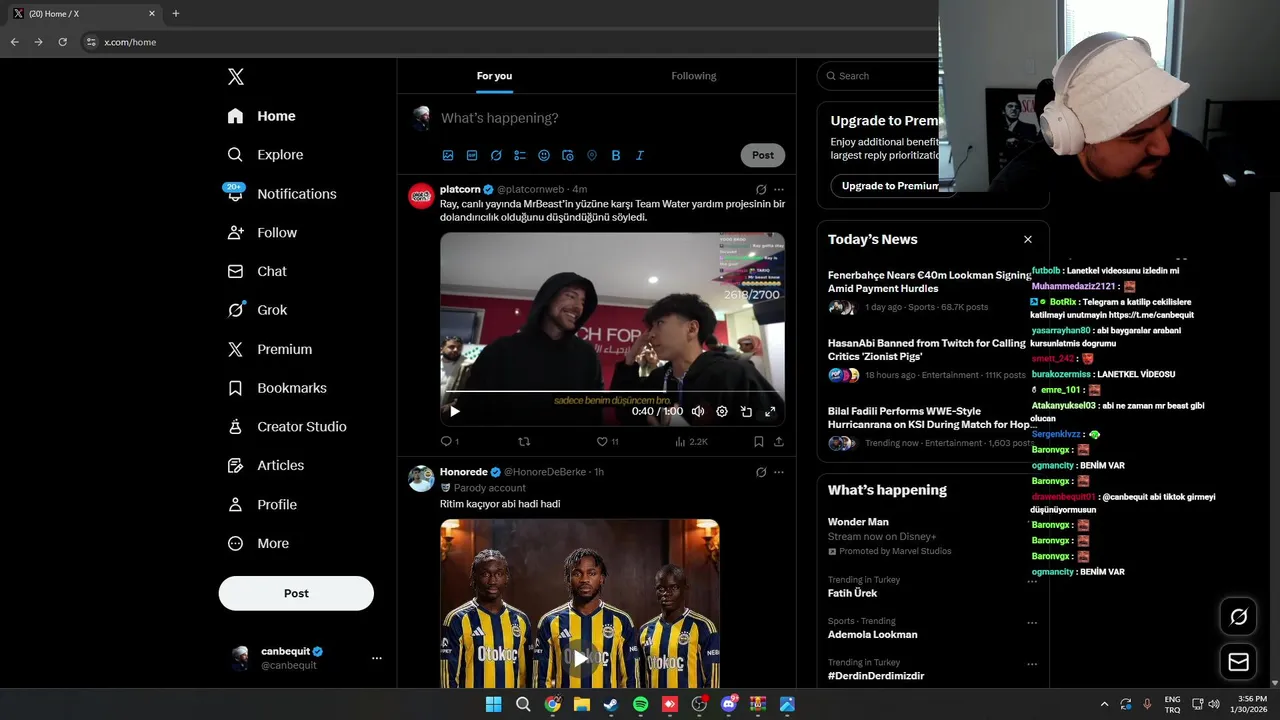Click the Post button in the composer
The image size is (1280, 720).
(x=763, y=155)
